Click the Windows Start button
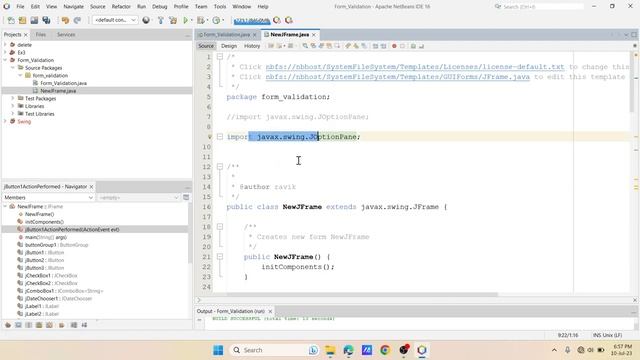Viewport: 640px width, 360px height. tap(218, 350)
